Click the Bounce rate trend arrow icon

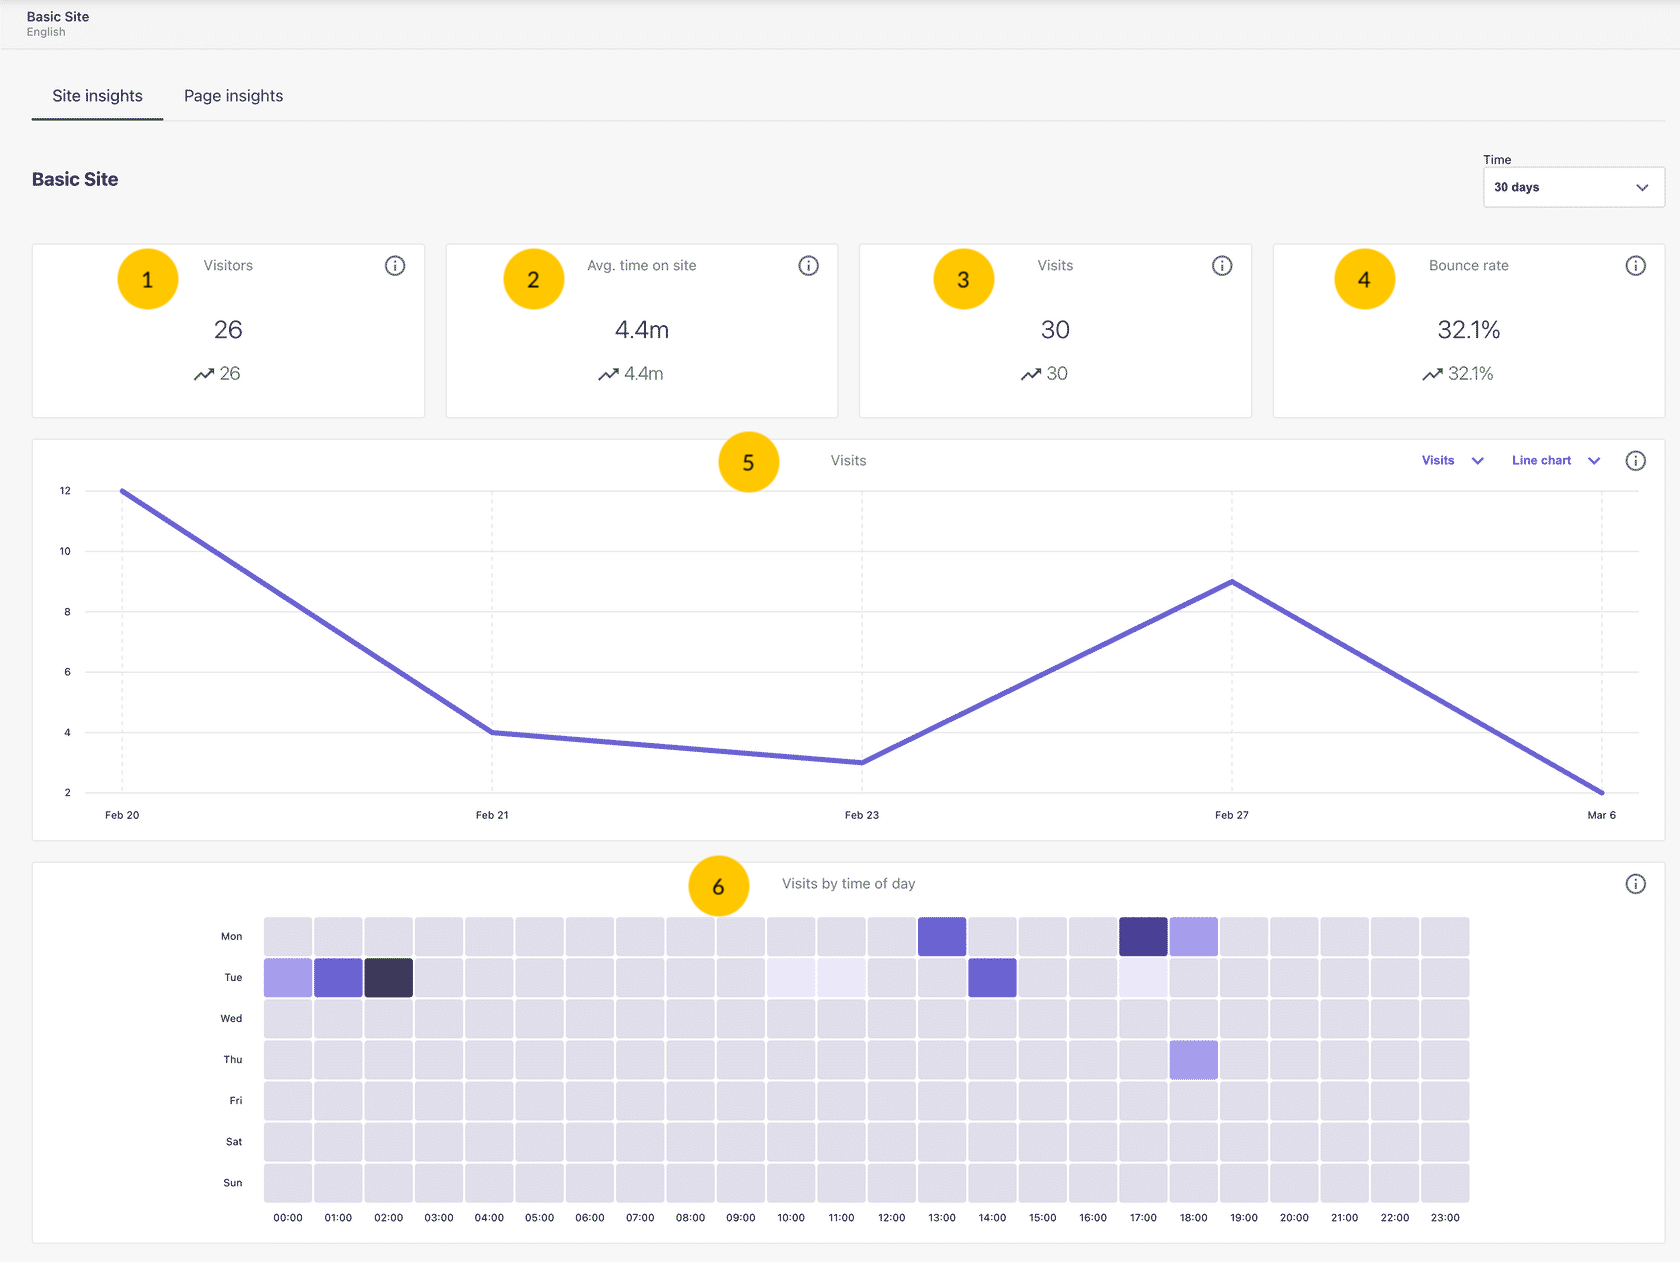point(1432,374)
